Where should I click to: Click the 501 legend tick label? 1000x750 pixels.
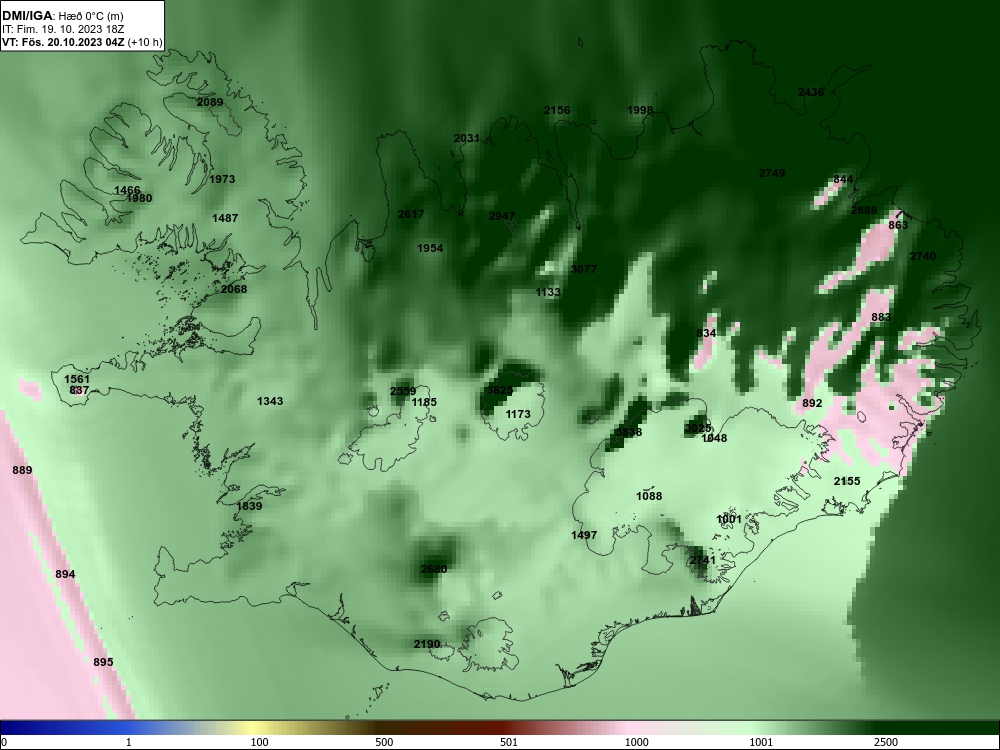pyautogui.click(x=509, y=742)
